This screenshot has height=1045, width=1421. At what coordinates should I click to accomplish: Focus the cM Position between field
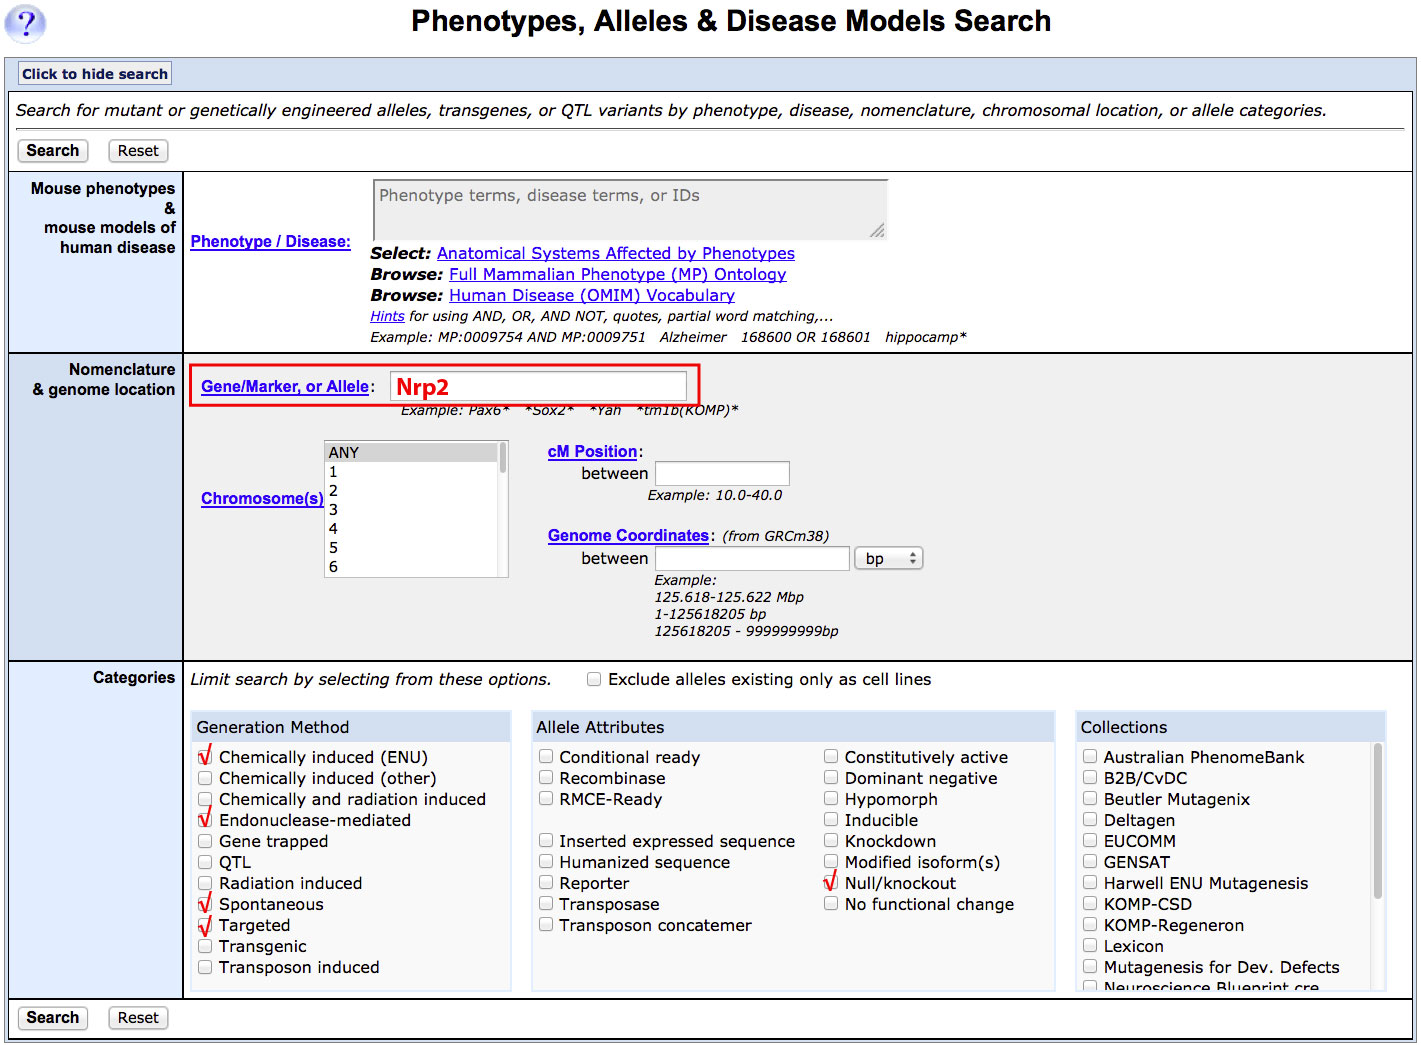722,474
